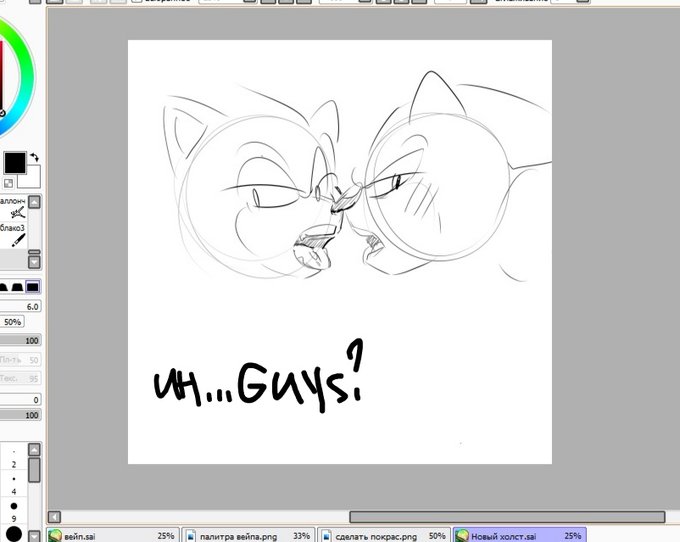Click the density slider showing 100
The height and width of the screenshot is (542, 680).
click(x=20, y=340)
